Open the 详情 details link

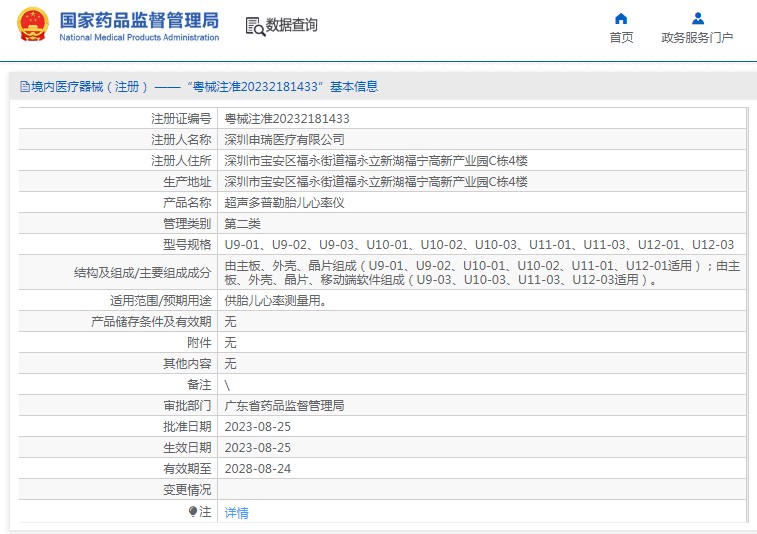(237, 513)
